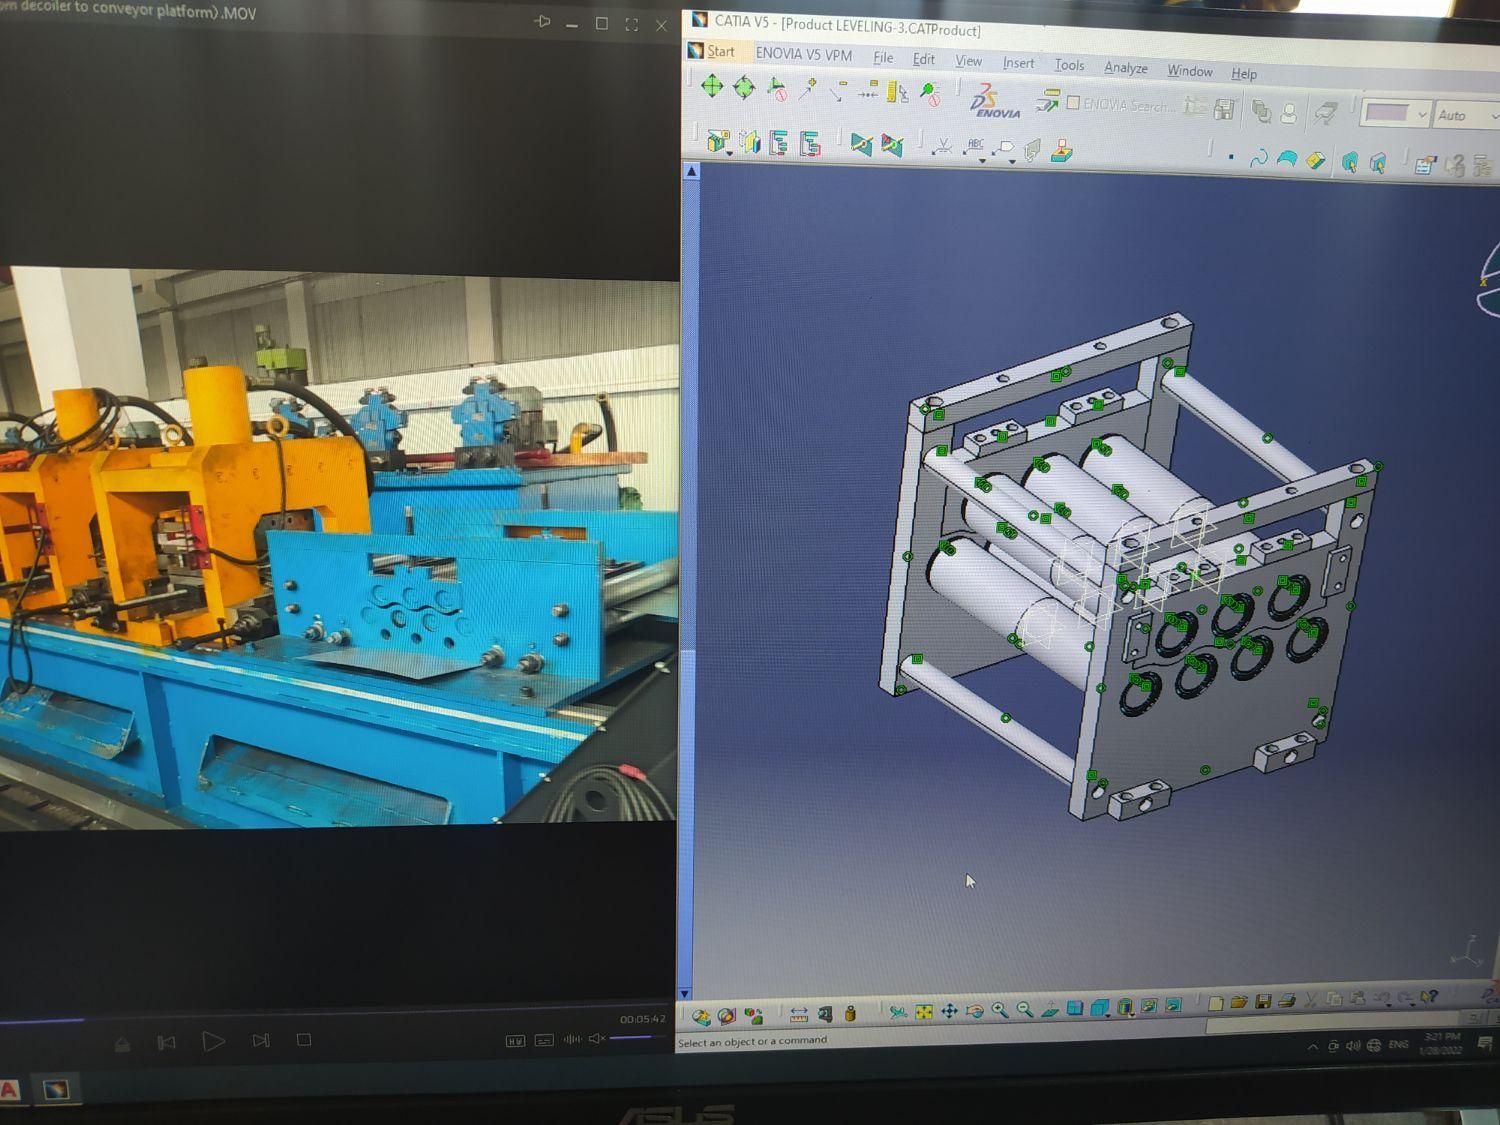Viewport: 1500px width, 1125px height.
Task: Toggle the HW acceleration icon in the player
Action: [x=515, y=1041]
